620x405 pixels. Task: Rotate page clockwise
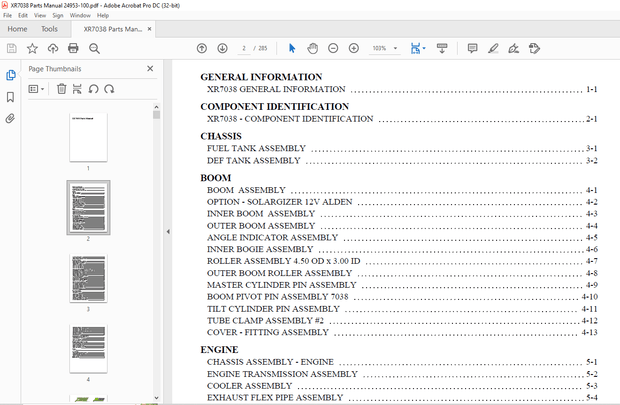click(109, 89)
